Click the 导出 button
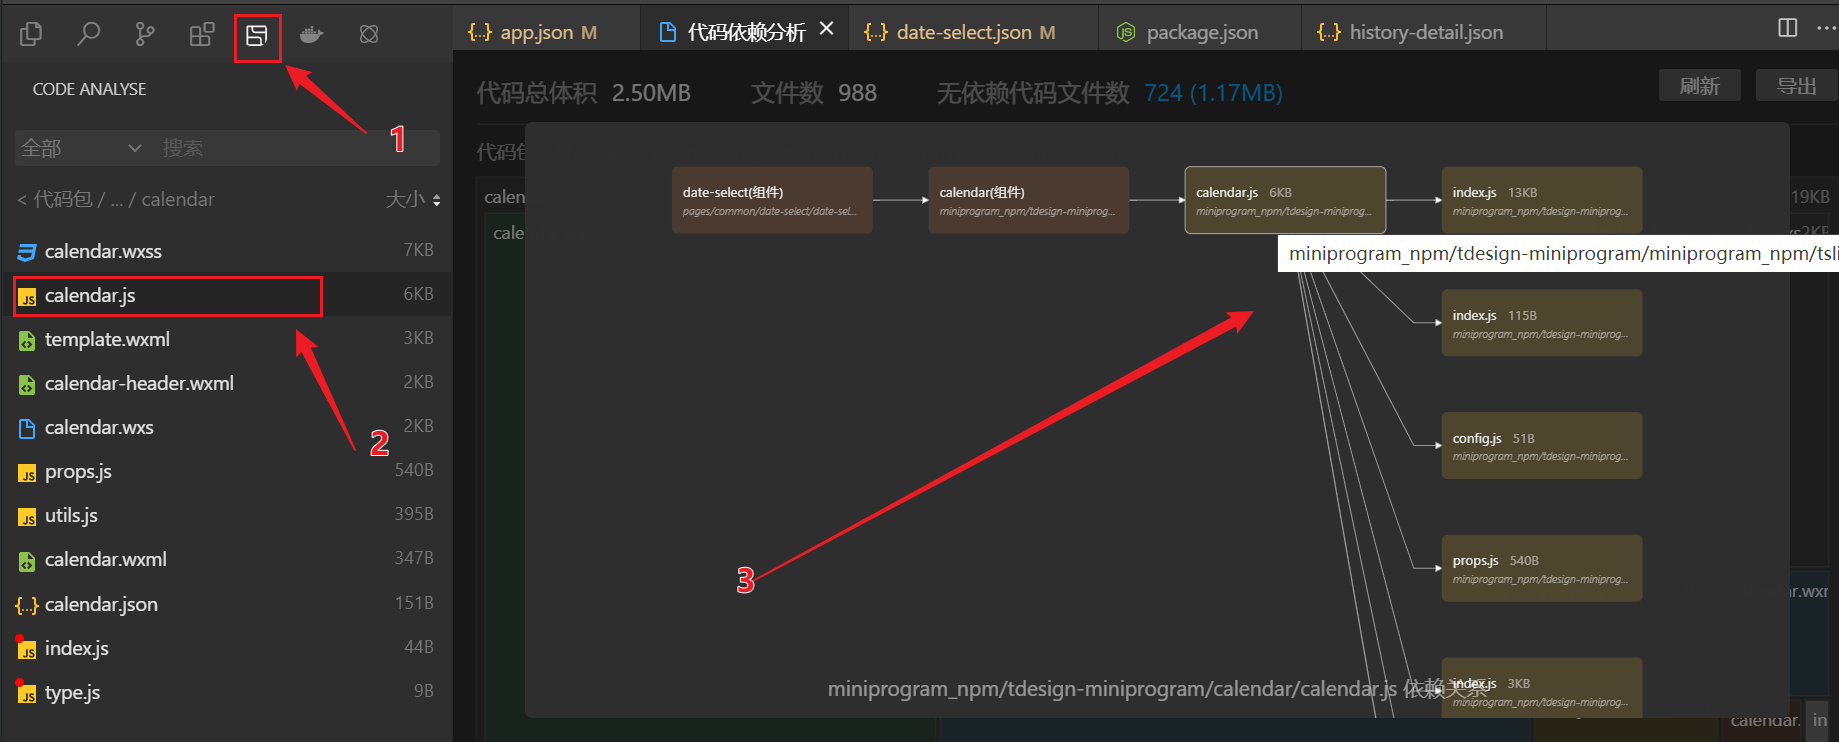Screen dimensions: 1839x742 click(1796, 86)
